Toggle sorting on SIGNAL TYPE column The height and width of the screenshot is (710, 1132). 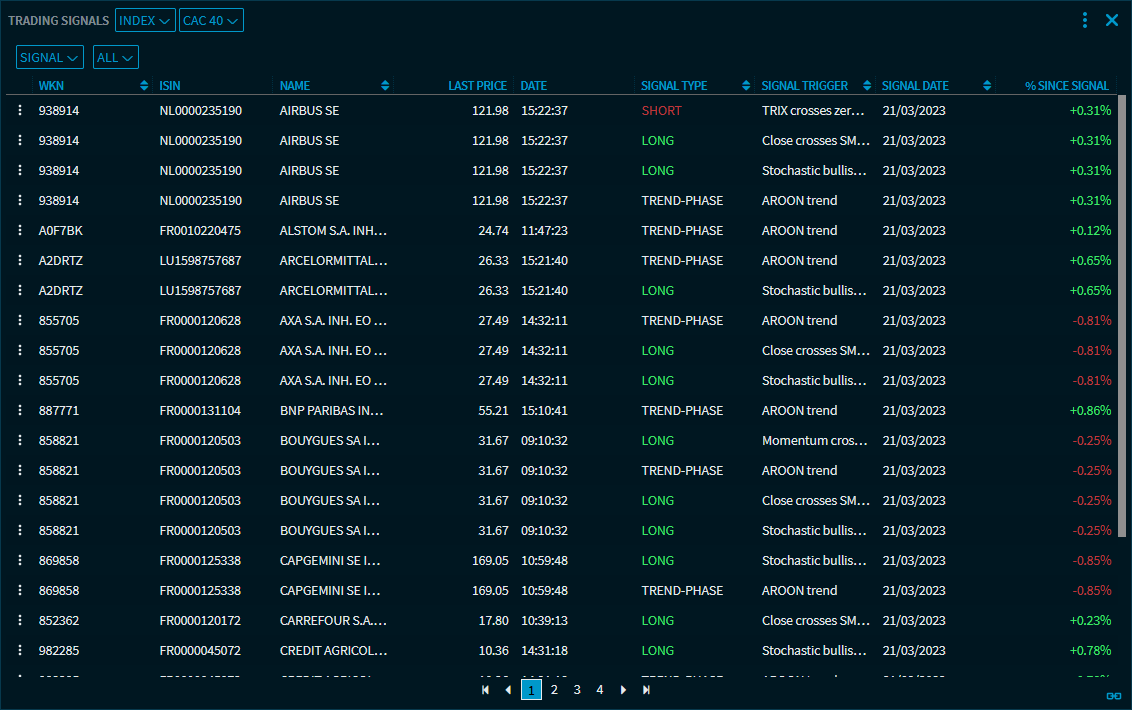746,86
